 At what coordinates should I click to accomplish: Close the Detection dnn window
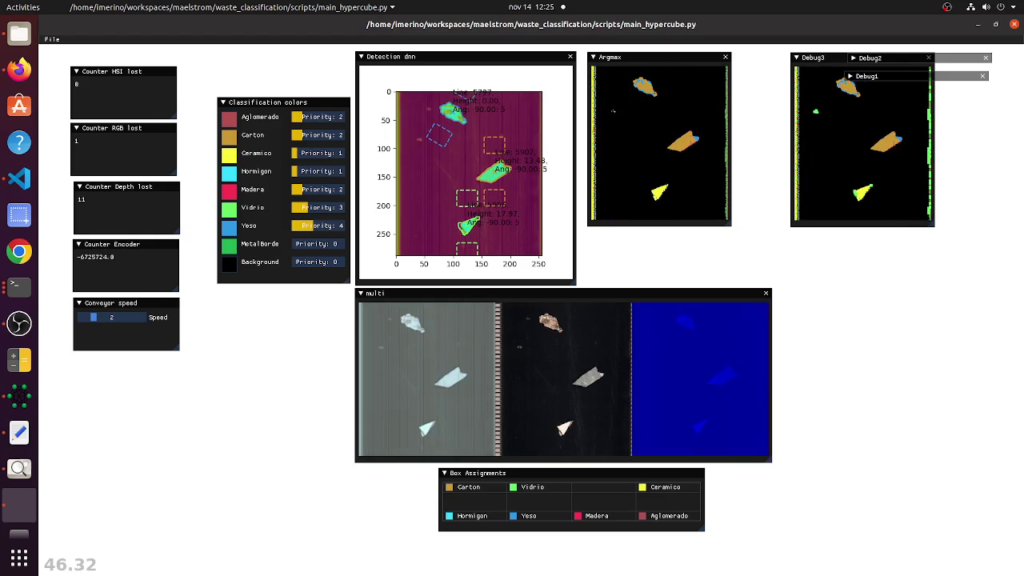coord(570,57)
